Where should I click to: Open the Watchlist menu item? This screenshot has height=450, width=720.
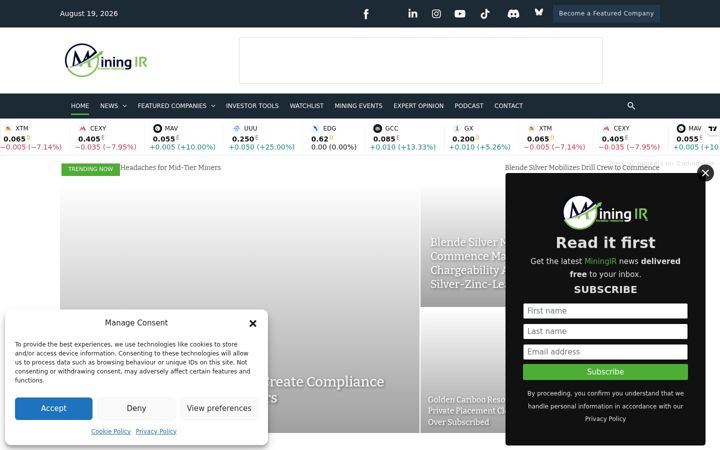point(306,106)
